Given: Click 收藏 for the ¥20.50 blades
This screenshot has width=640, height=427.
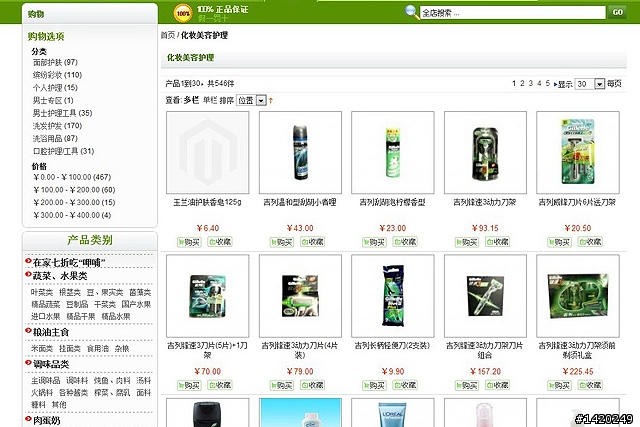Looking at the screenshot, I should (590, 242).
